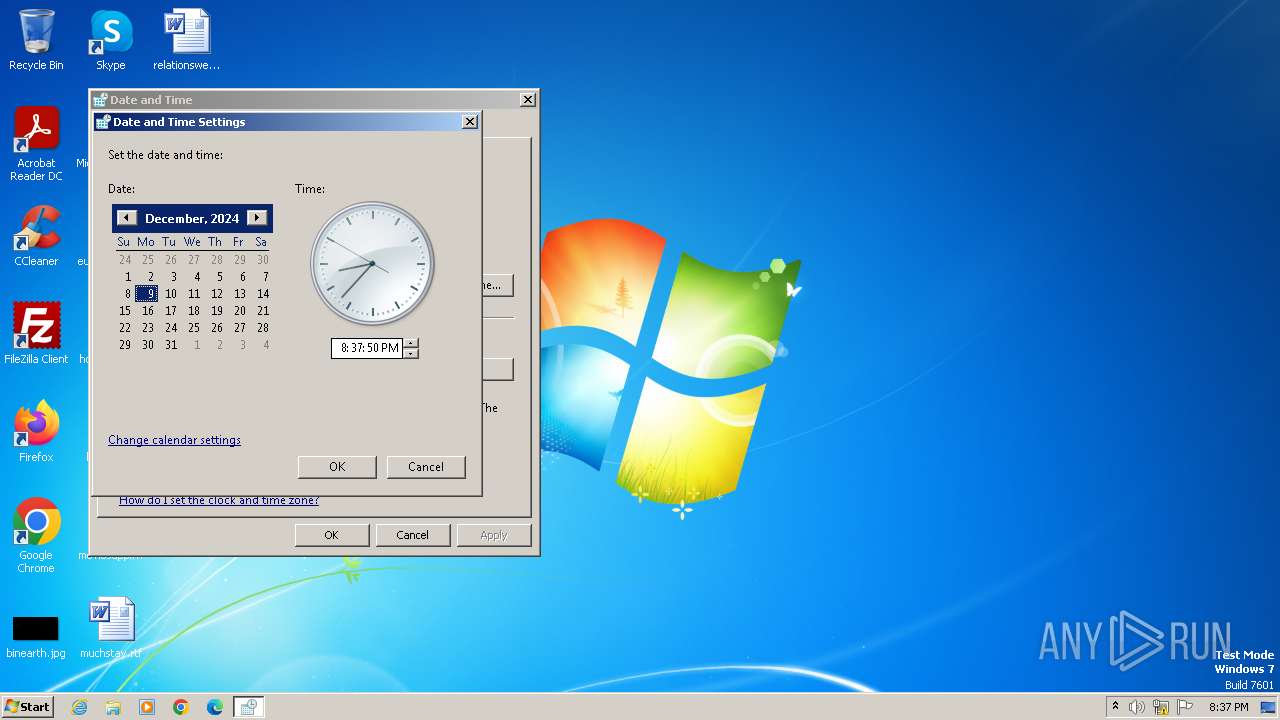Click the December, 2024 month header
The width and height of the screenshot is (1280, 720).
point(192,218)
